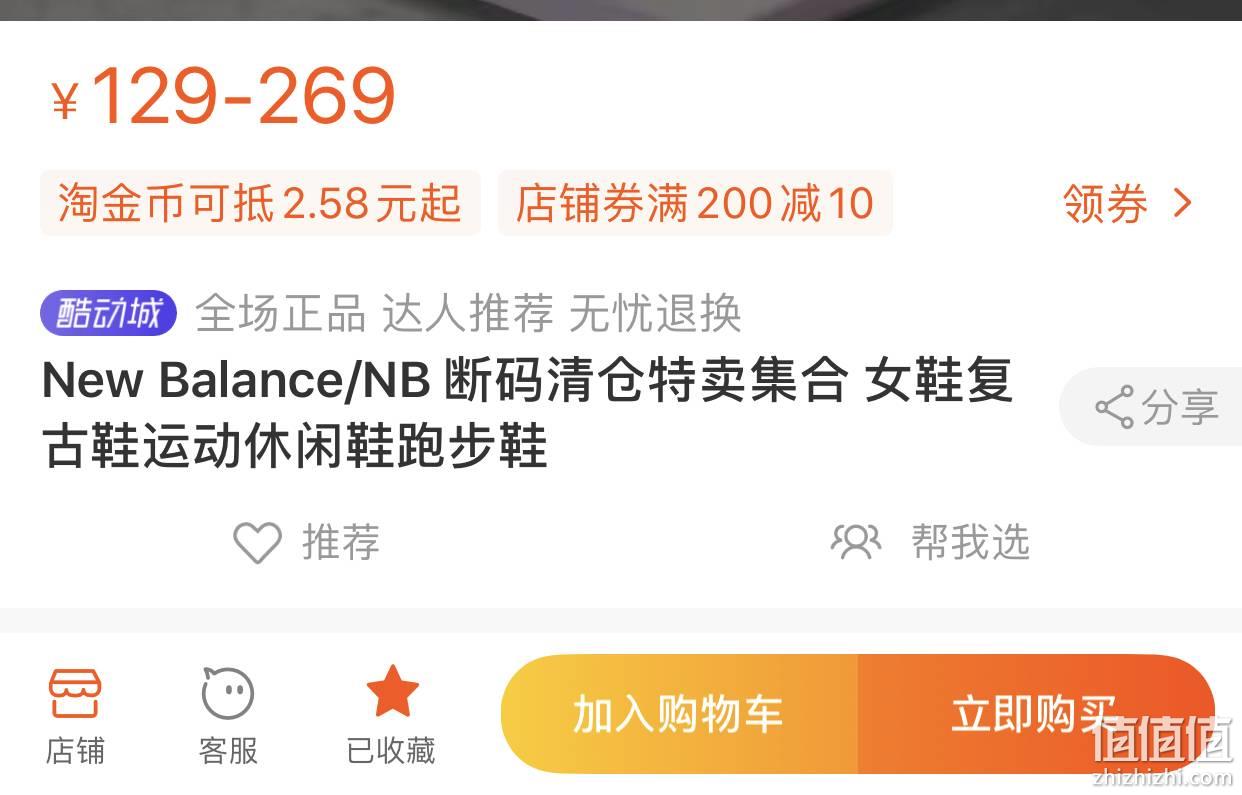Click the heart icon beside 推荐
The height and width of the screenshot is (795, 1242).
(x=257, y=543)
